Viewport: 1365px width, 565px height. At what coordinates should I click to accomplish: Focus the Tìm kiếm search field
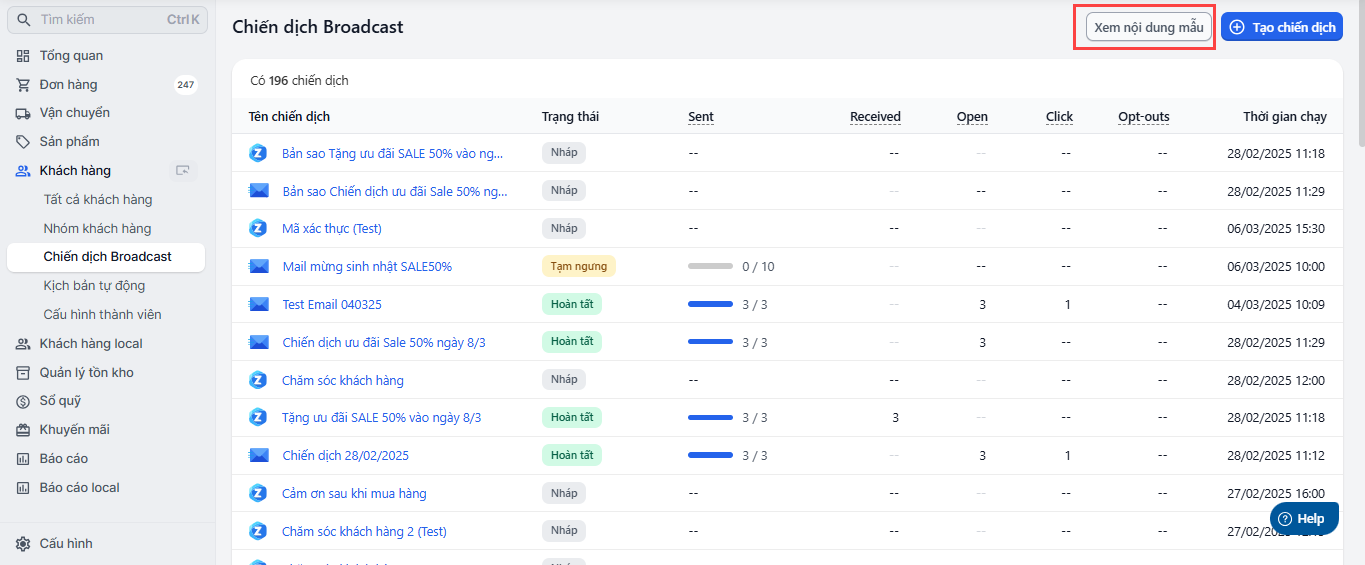click(100, 20)
